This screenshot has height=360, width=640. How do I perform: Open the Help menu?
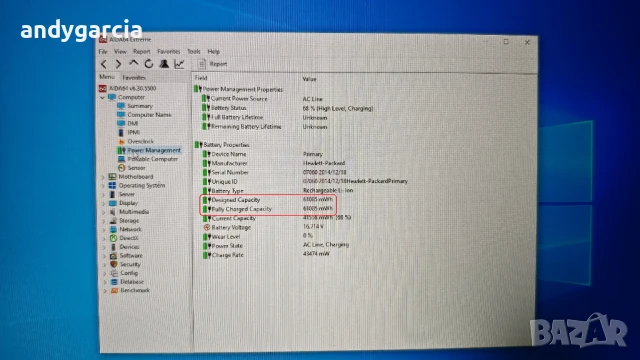[x=213, y=51]
